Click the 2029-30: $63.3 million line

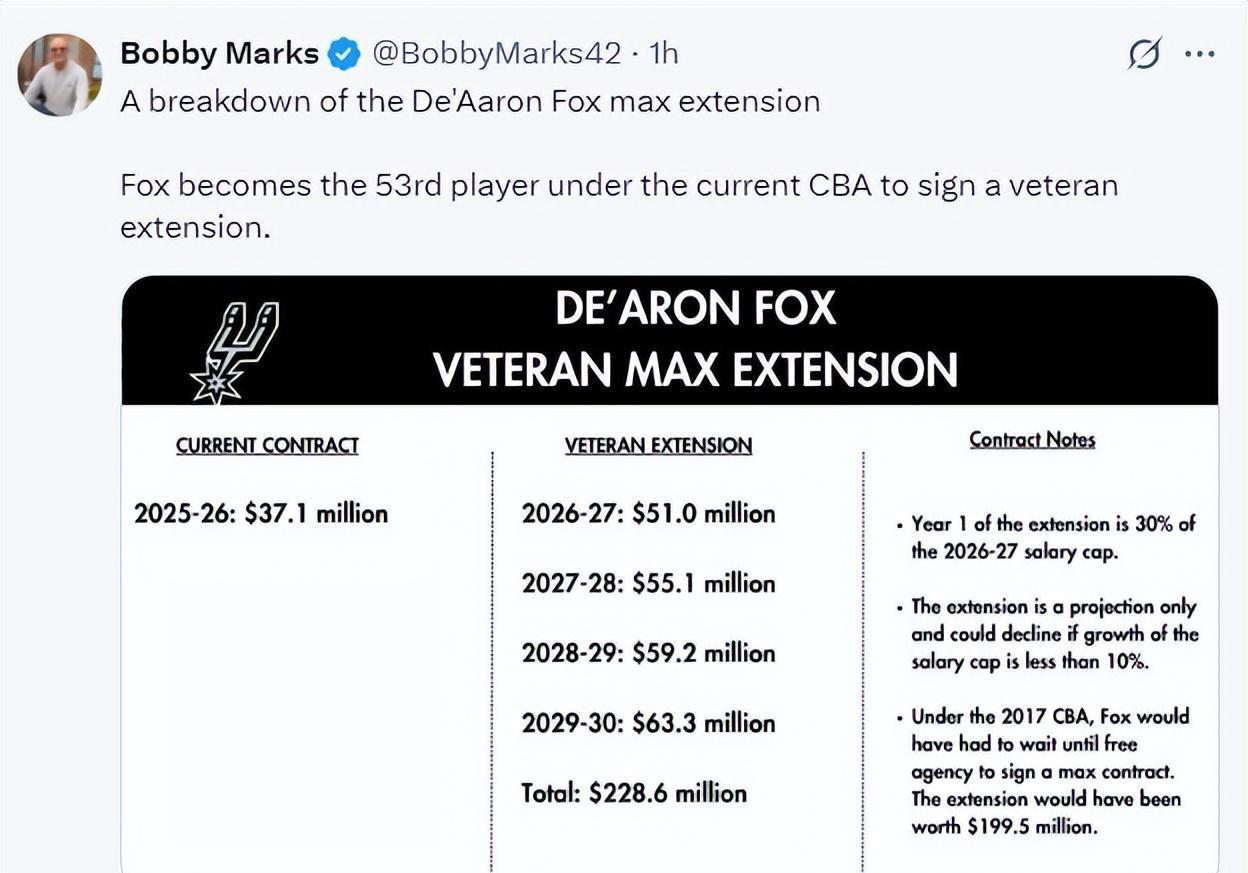648,723
